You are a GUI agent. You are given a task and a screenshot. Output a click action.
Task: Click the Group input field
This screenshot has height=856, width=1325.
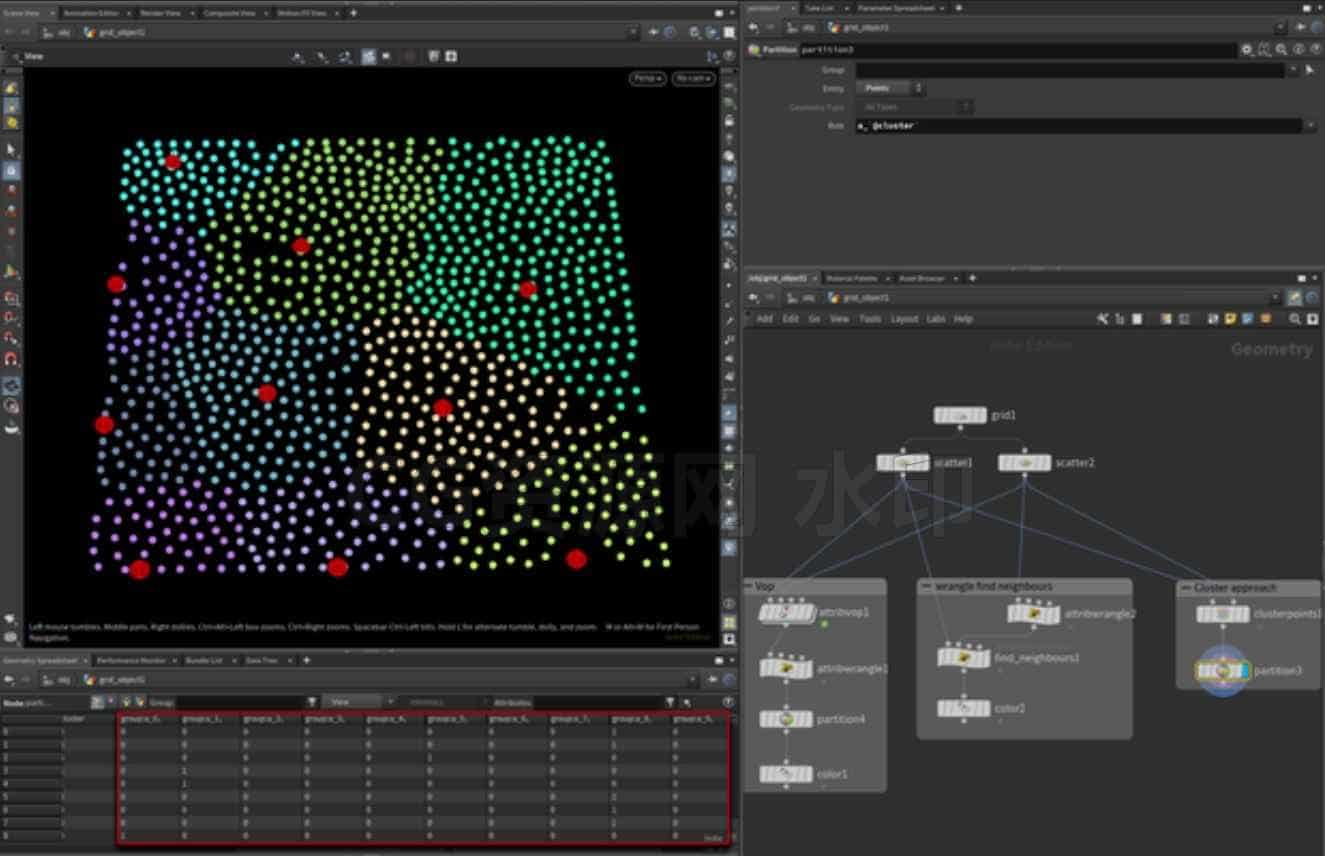click(x=1070, y=70)
